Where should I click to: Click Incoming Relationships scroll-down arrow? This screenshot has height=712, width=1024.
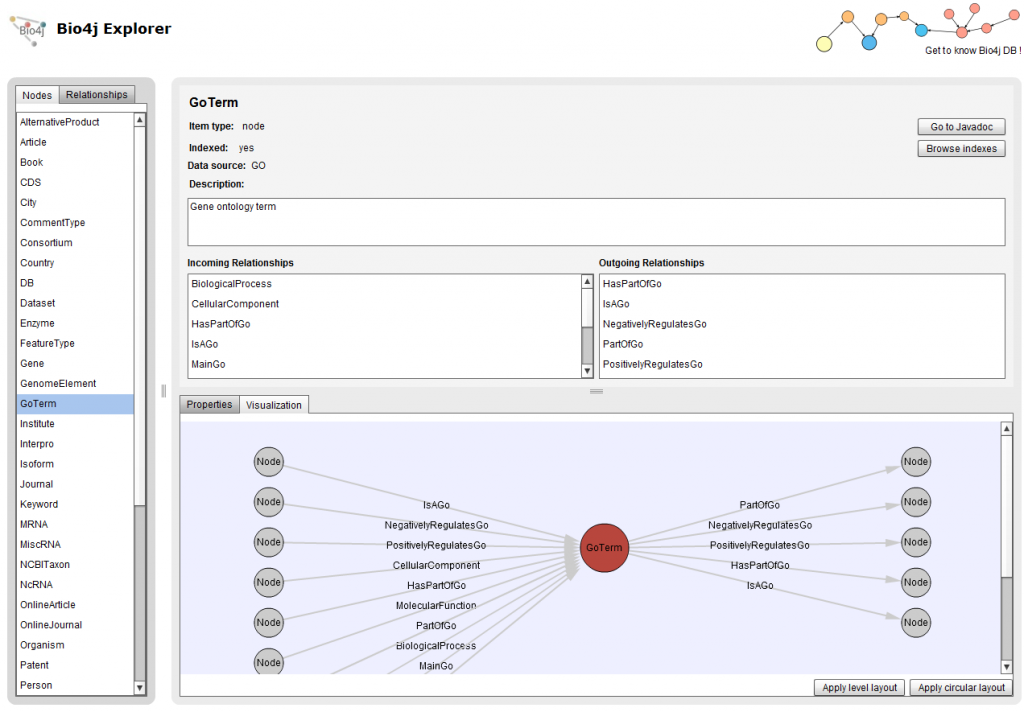click(x=587, y=371)
